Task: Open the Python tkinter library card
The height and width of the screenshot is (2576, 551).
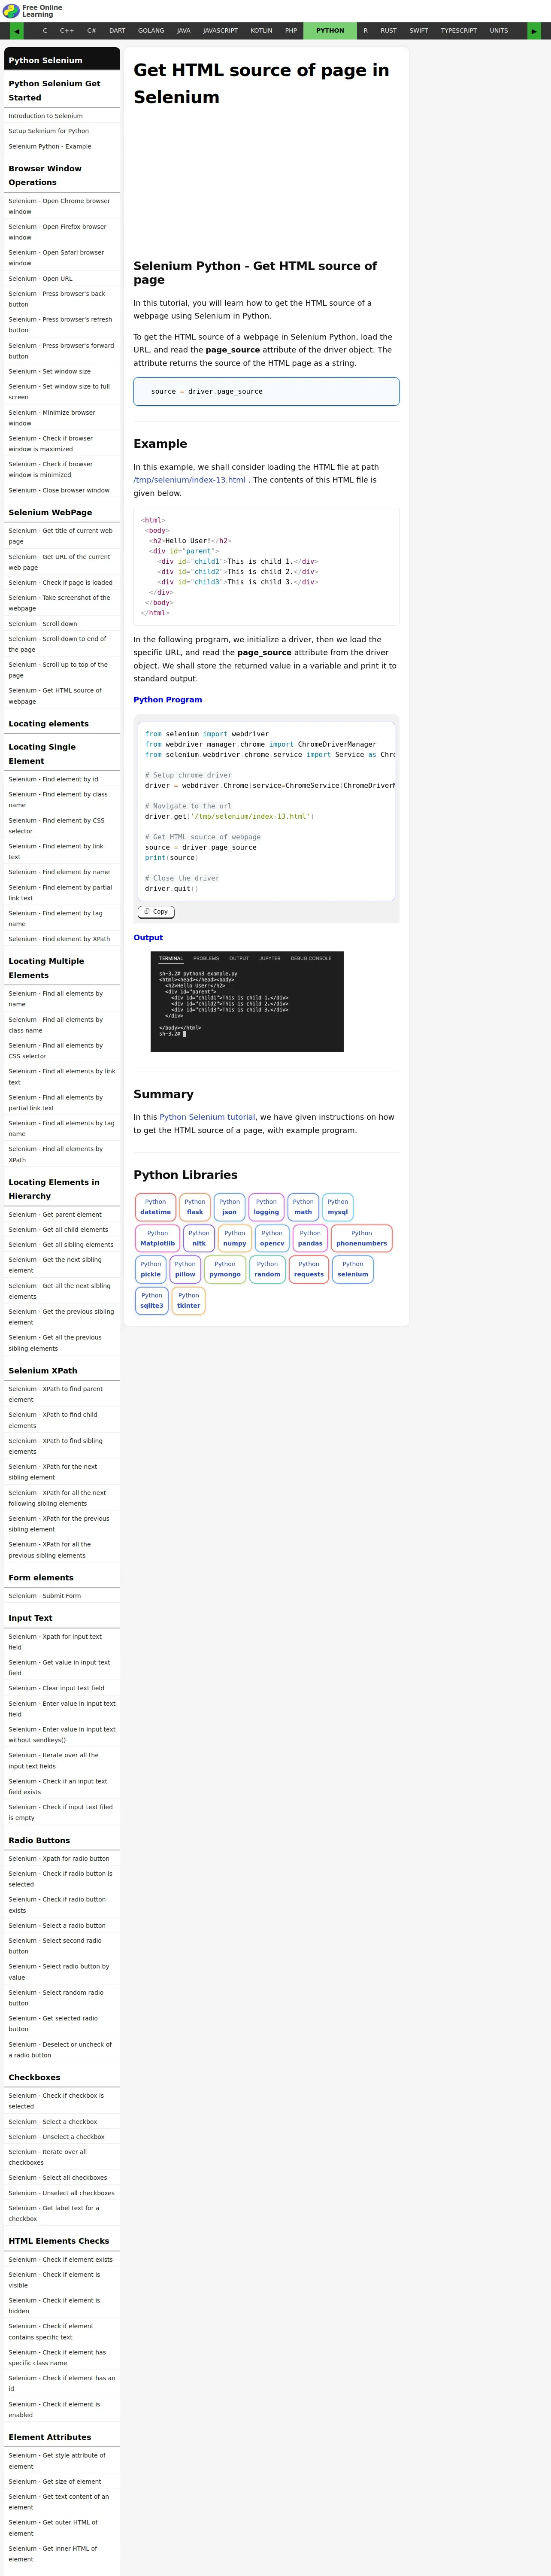Action: tap(188, 1300)
